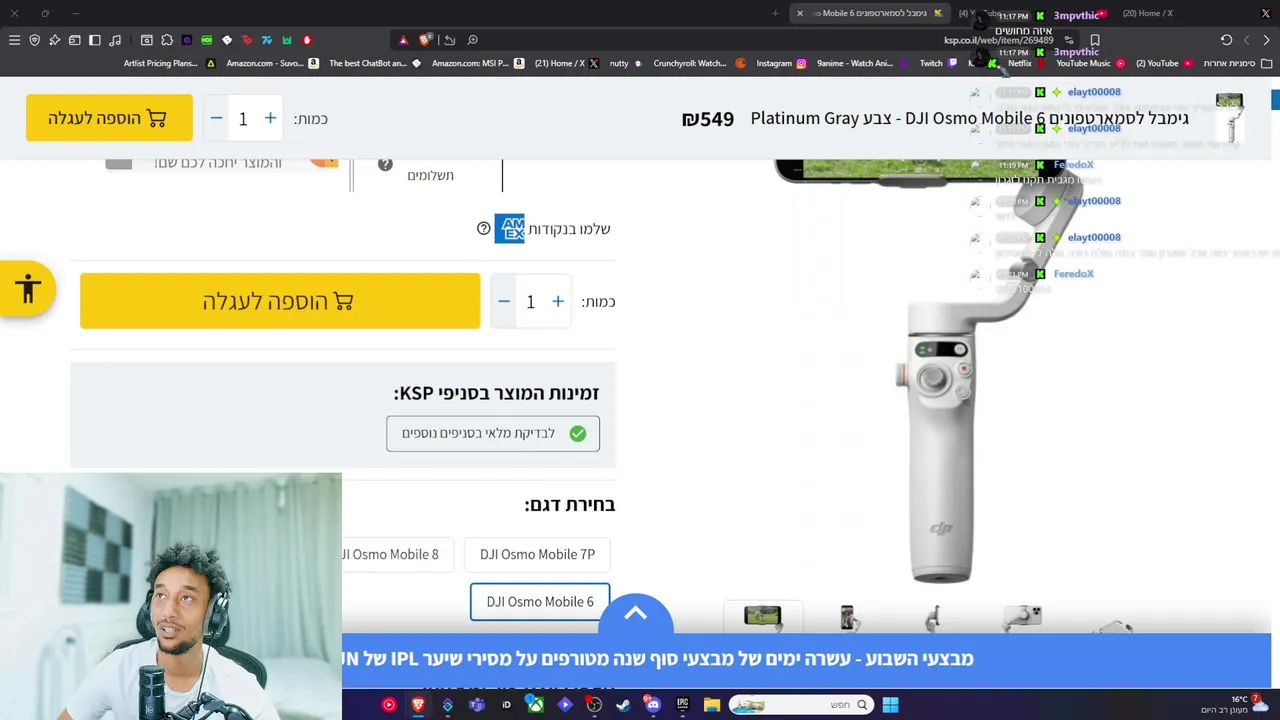Viewport: 1280px width, 720px height.
Task: Open File Explorer from the taskbar
Action: [712, 705]
